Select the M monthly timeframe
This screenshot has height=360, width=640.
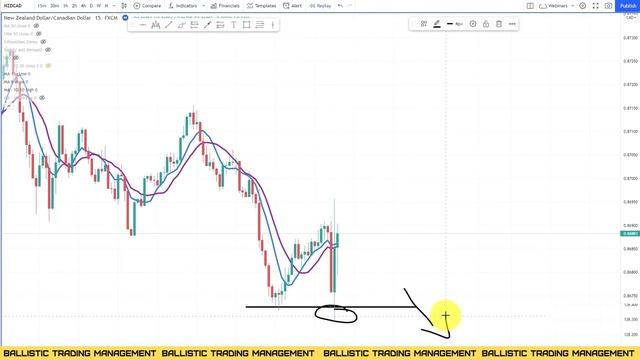pyautogui.click(x=107, y=6)
